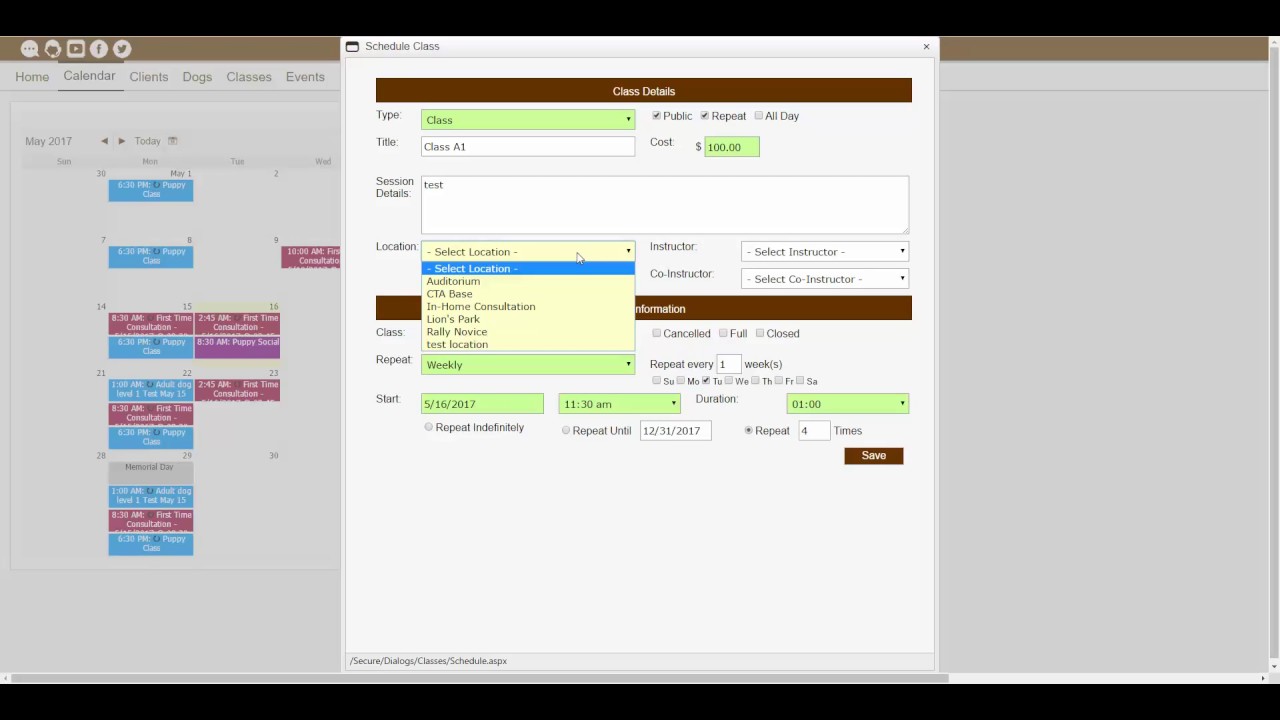Viewport: 1280px width, 720px height.
Task: Click the Start date field 5/16/2017
Action: click(x=482, y=404)
